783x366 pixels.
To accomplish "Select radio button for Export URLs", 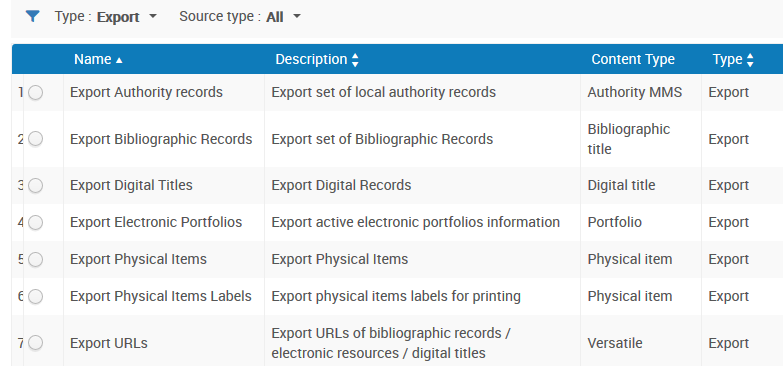I will pyautogui.click(x=35, y=343).
